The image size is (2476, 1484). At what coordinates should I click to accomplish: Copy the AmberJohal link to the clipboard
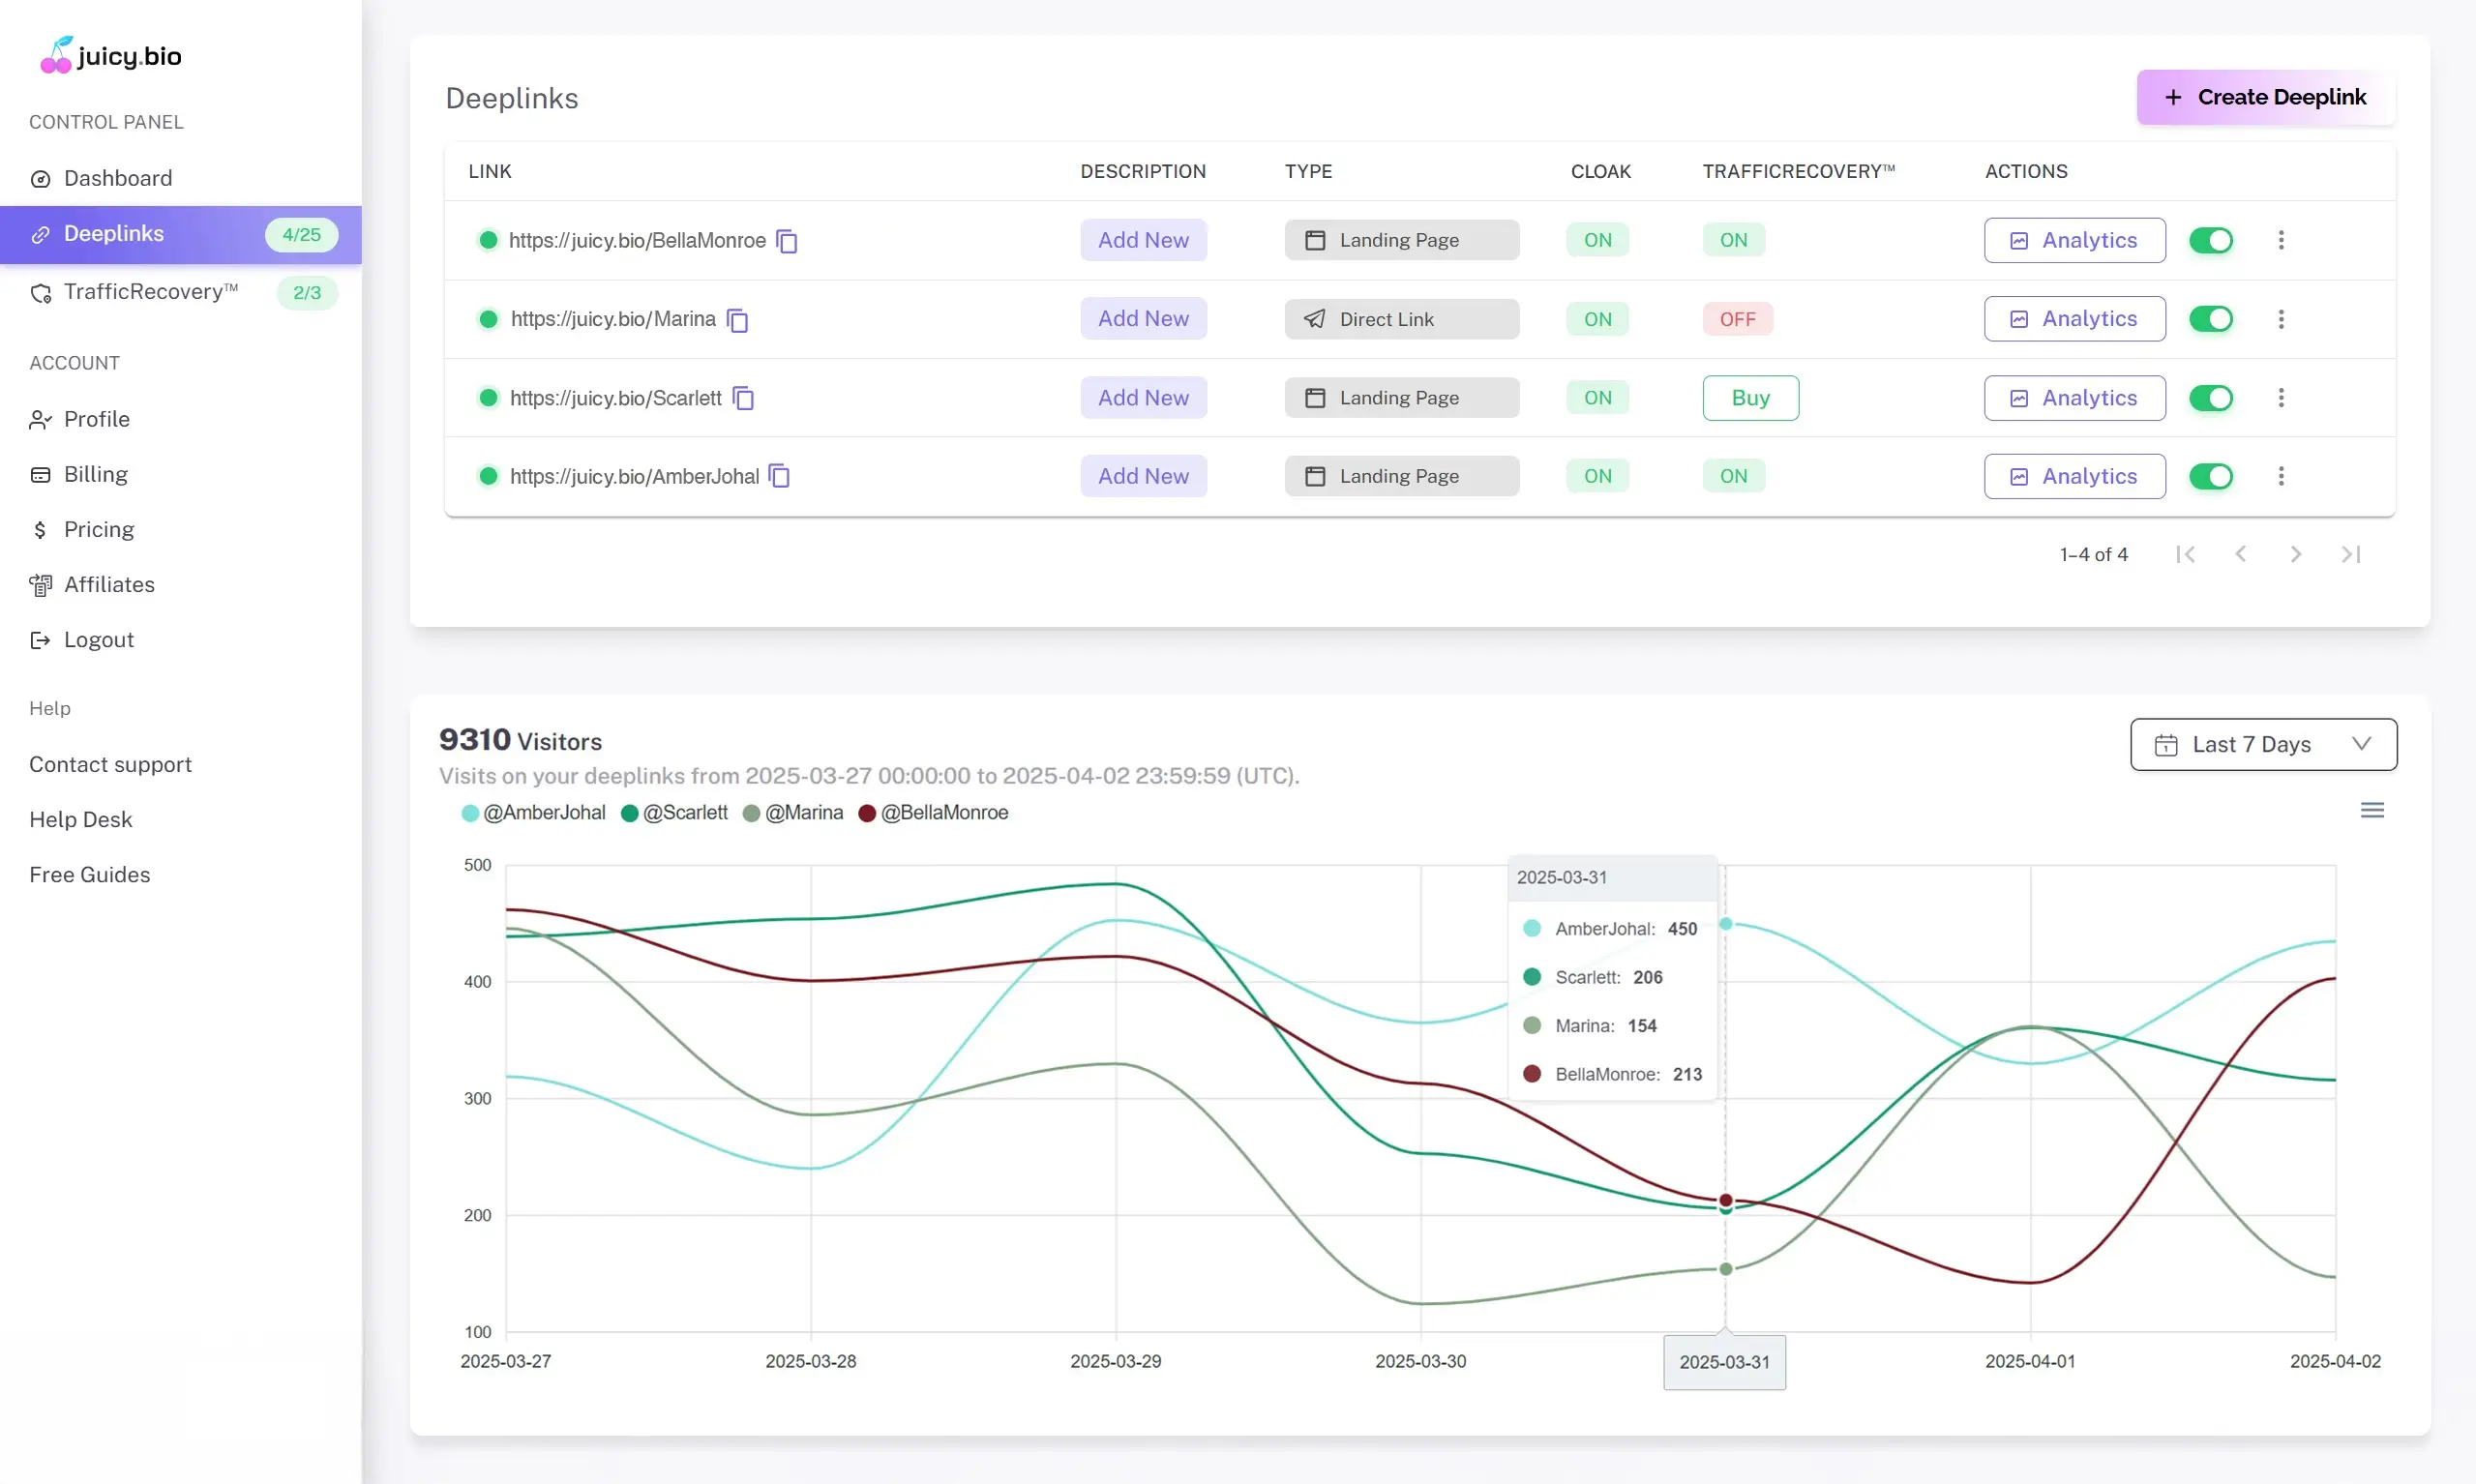(x=779, y=477)
